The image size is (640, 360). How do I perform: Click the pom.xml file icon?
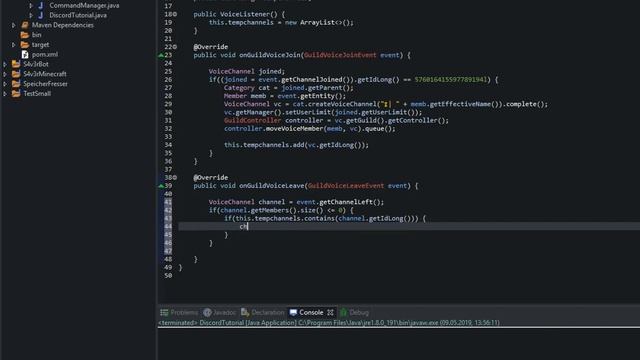[25, 54]
